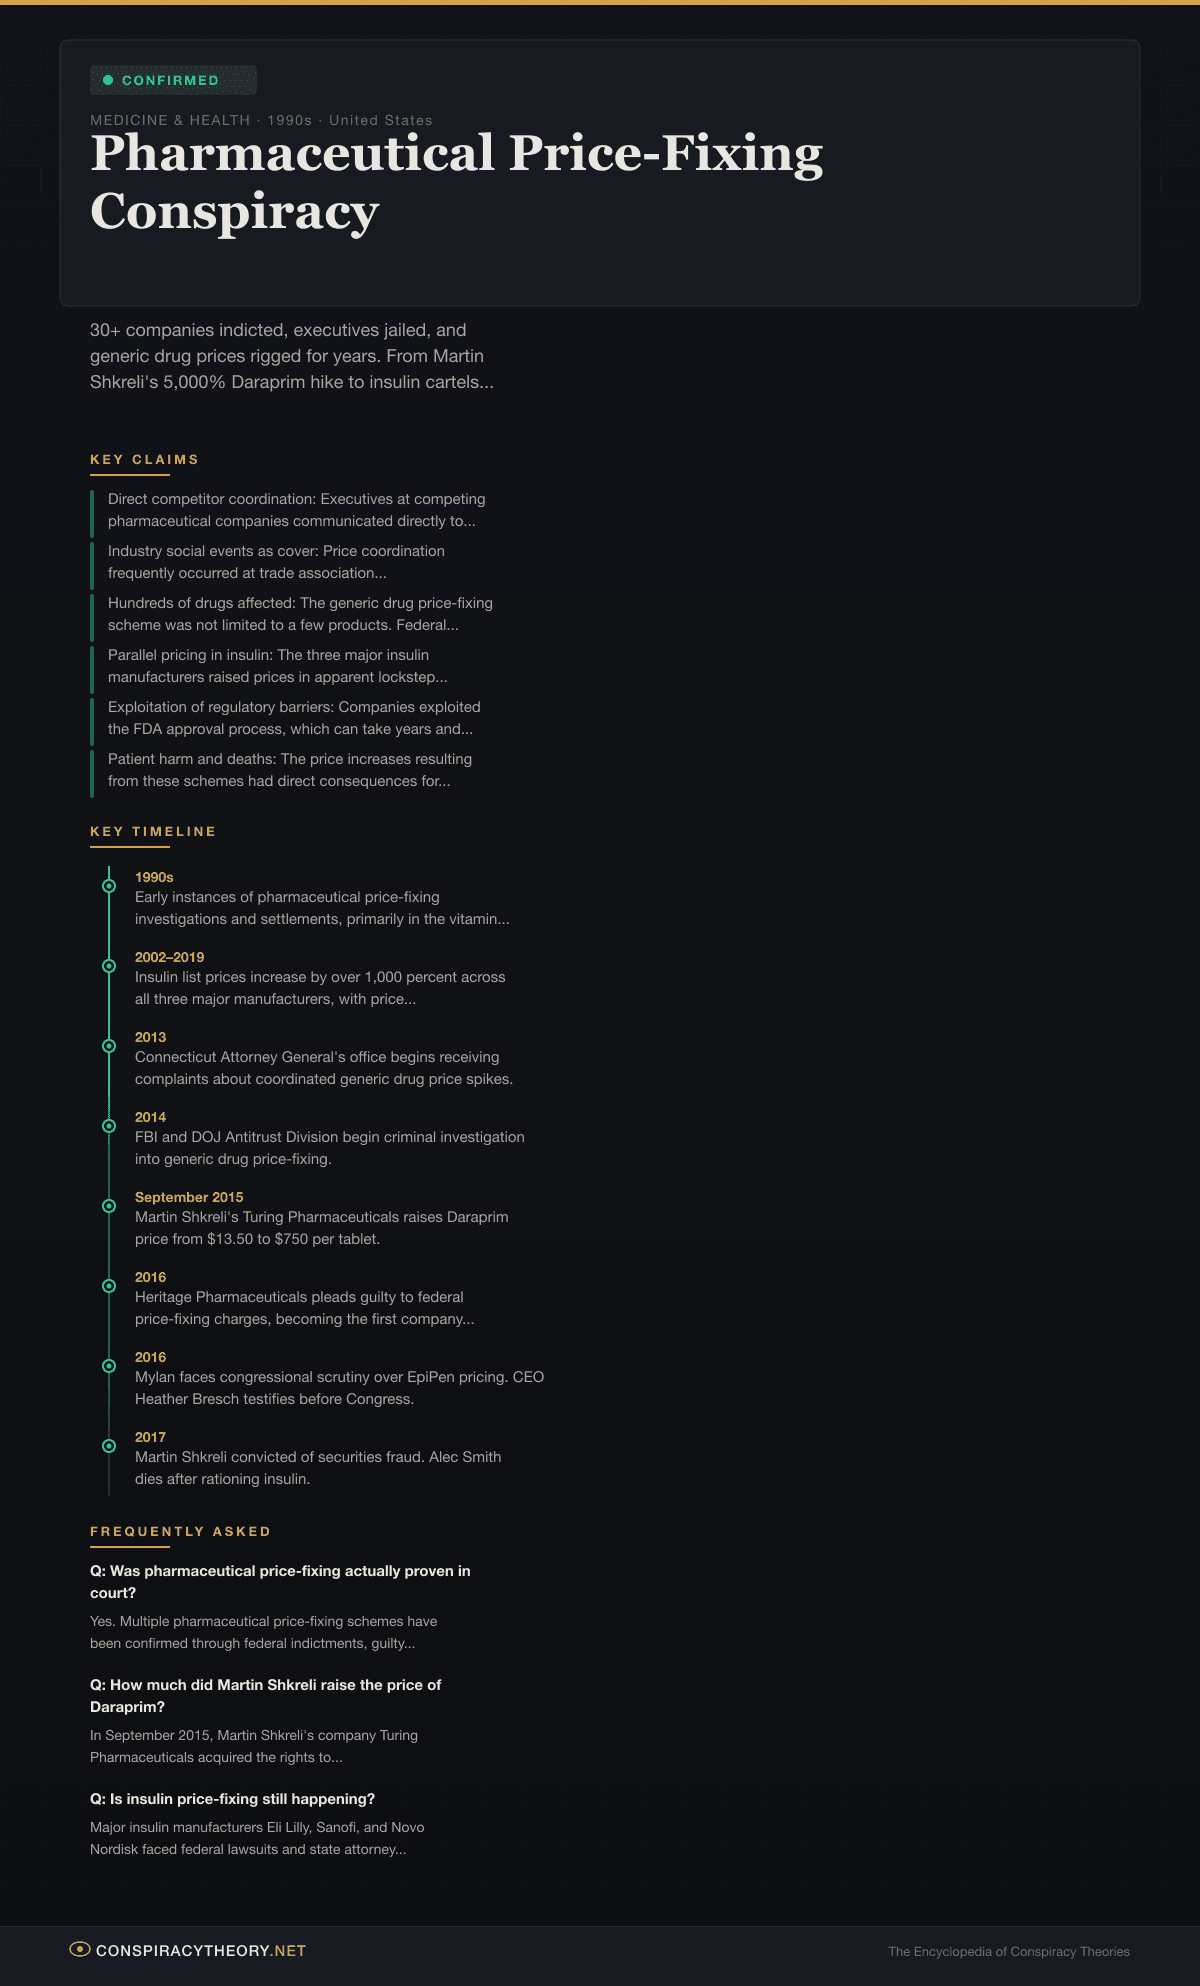Expand the Daraprim price raise FAQ question
Viewport: 1200px width, 1986px height.
tap(265, 1696)
